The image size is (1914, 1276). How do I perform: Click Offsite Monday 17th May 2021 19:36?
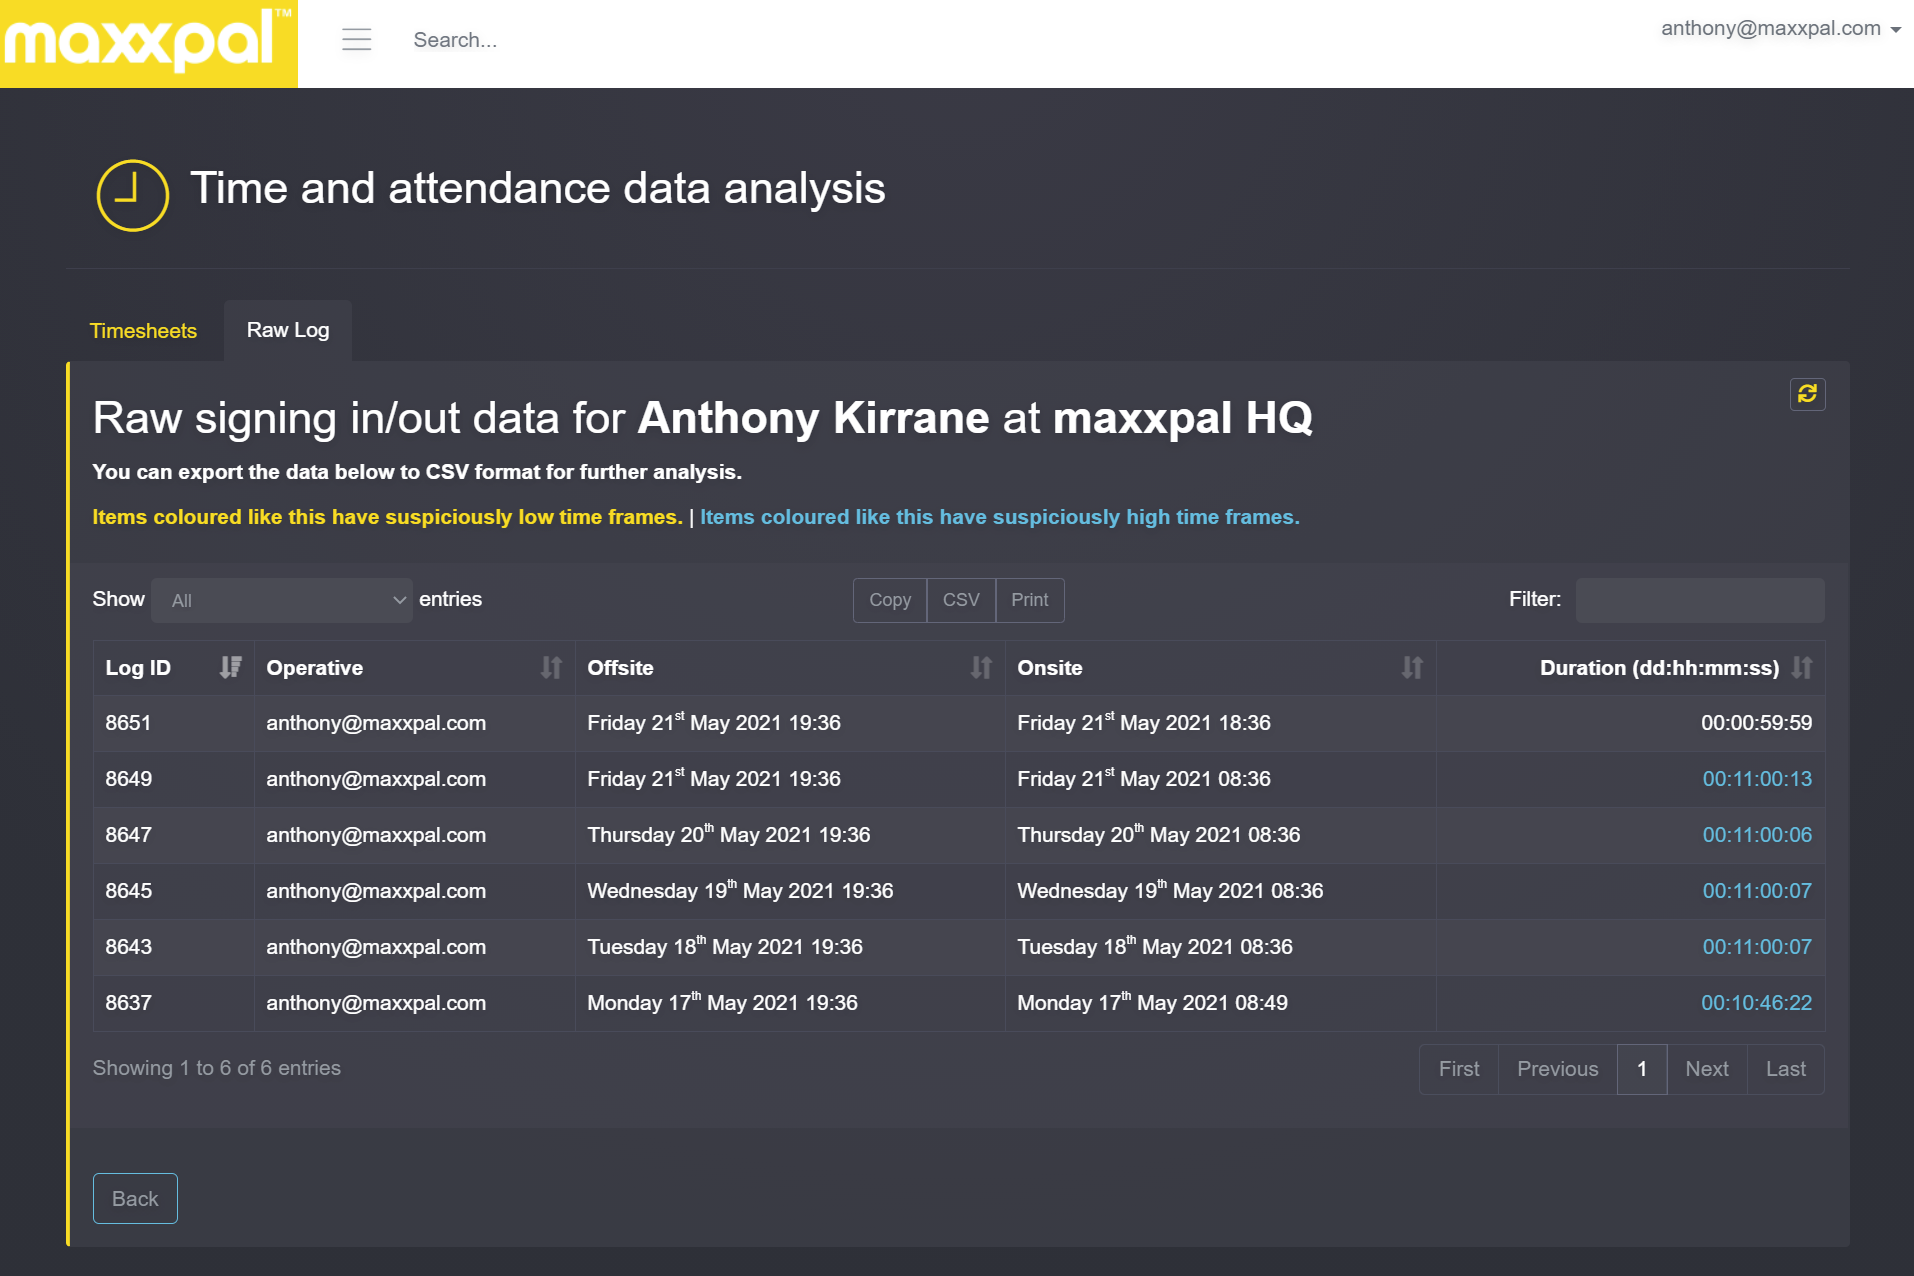(x=722, y=1002)
